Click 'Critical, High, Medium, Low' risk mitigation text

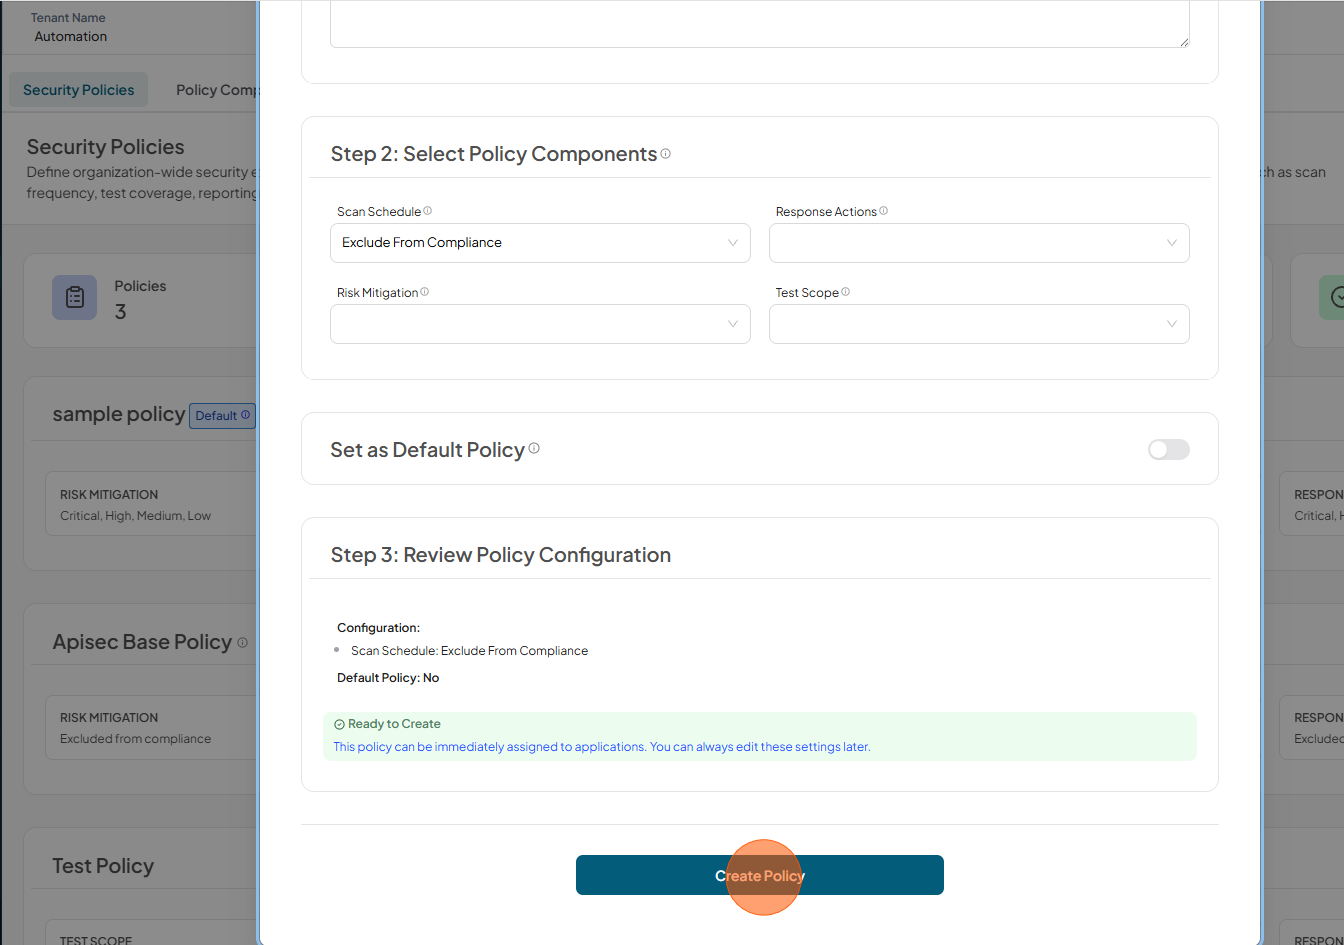click(x=135, y=516)
